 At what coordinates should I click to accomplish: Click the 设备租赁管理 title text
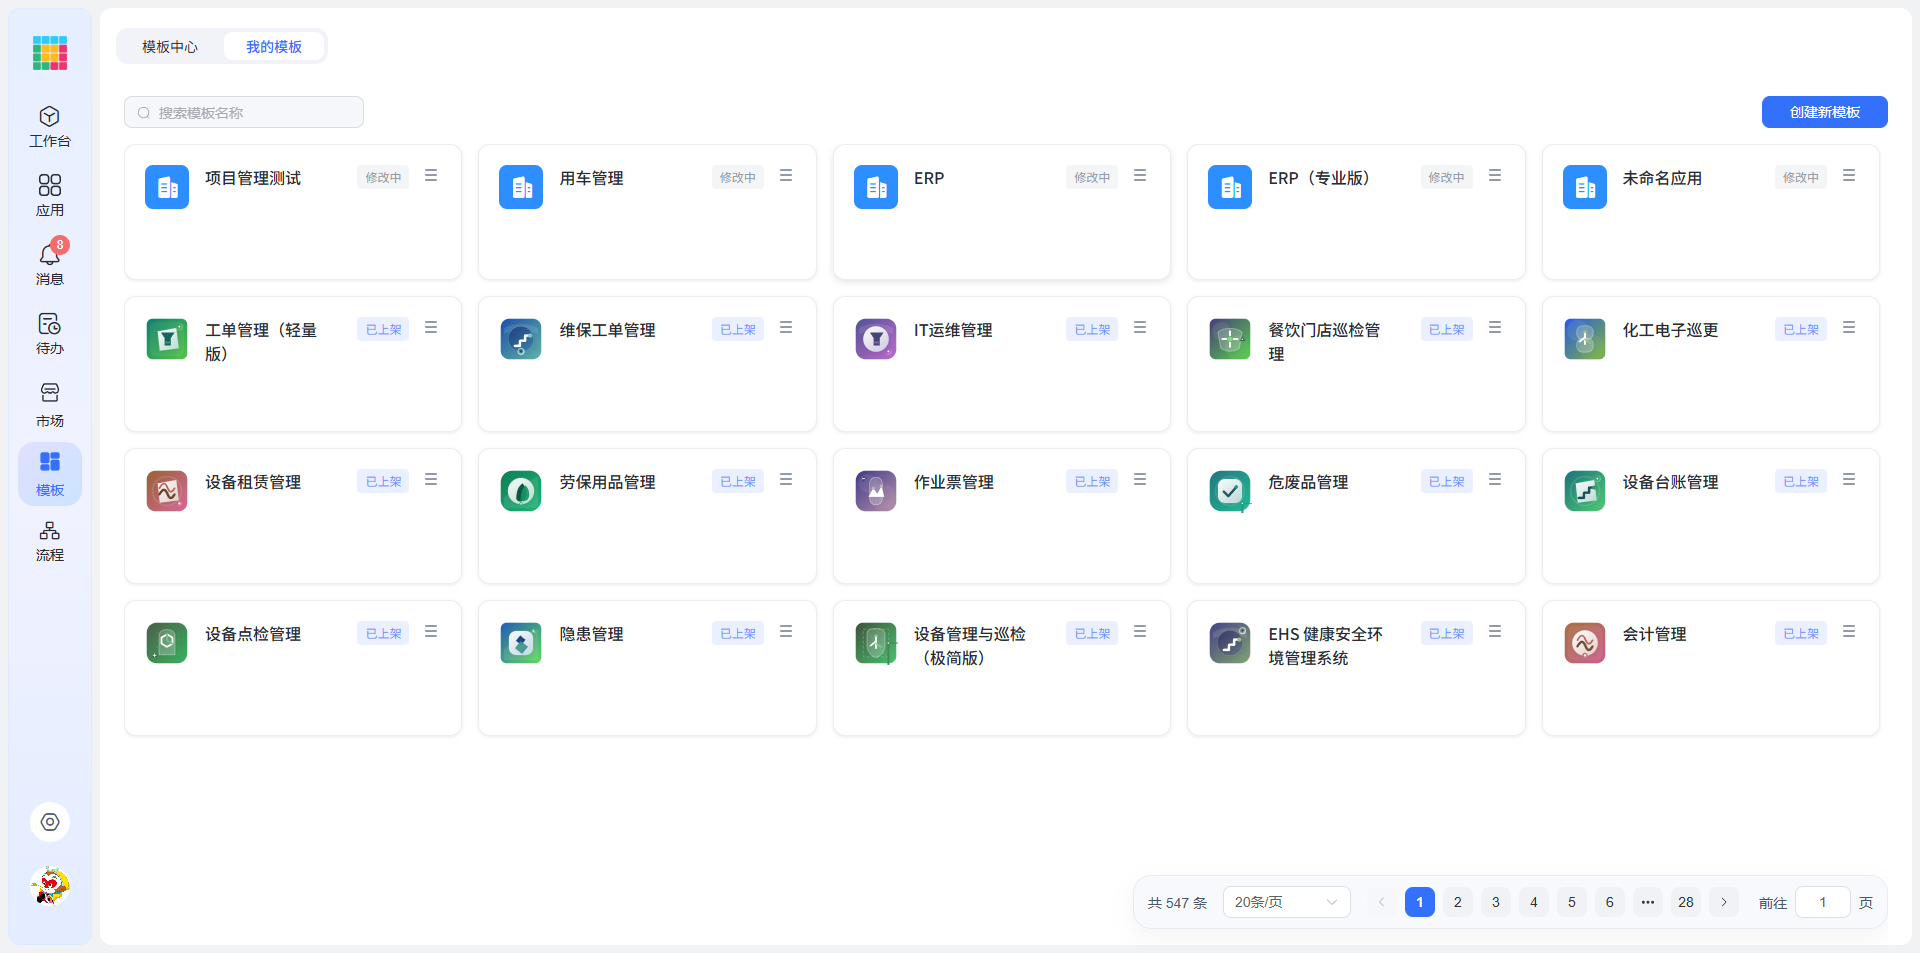pyautogui.click(x=253, y=482)
